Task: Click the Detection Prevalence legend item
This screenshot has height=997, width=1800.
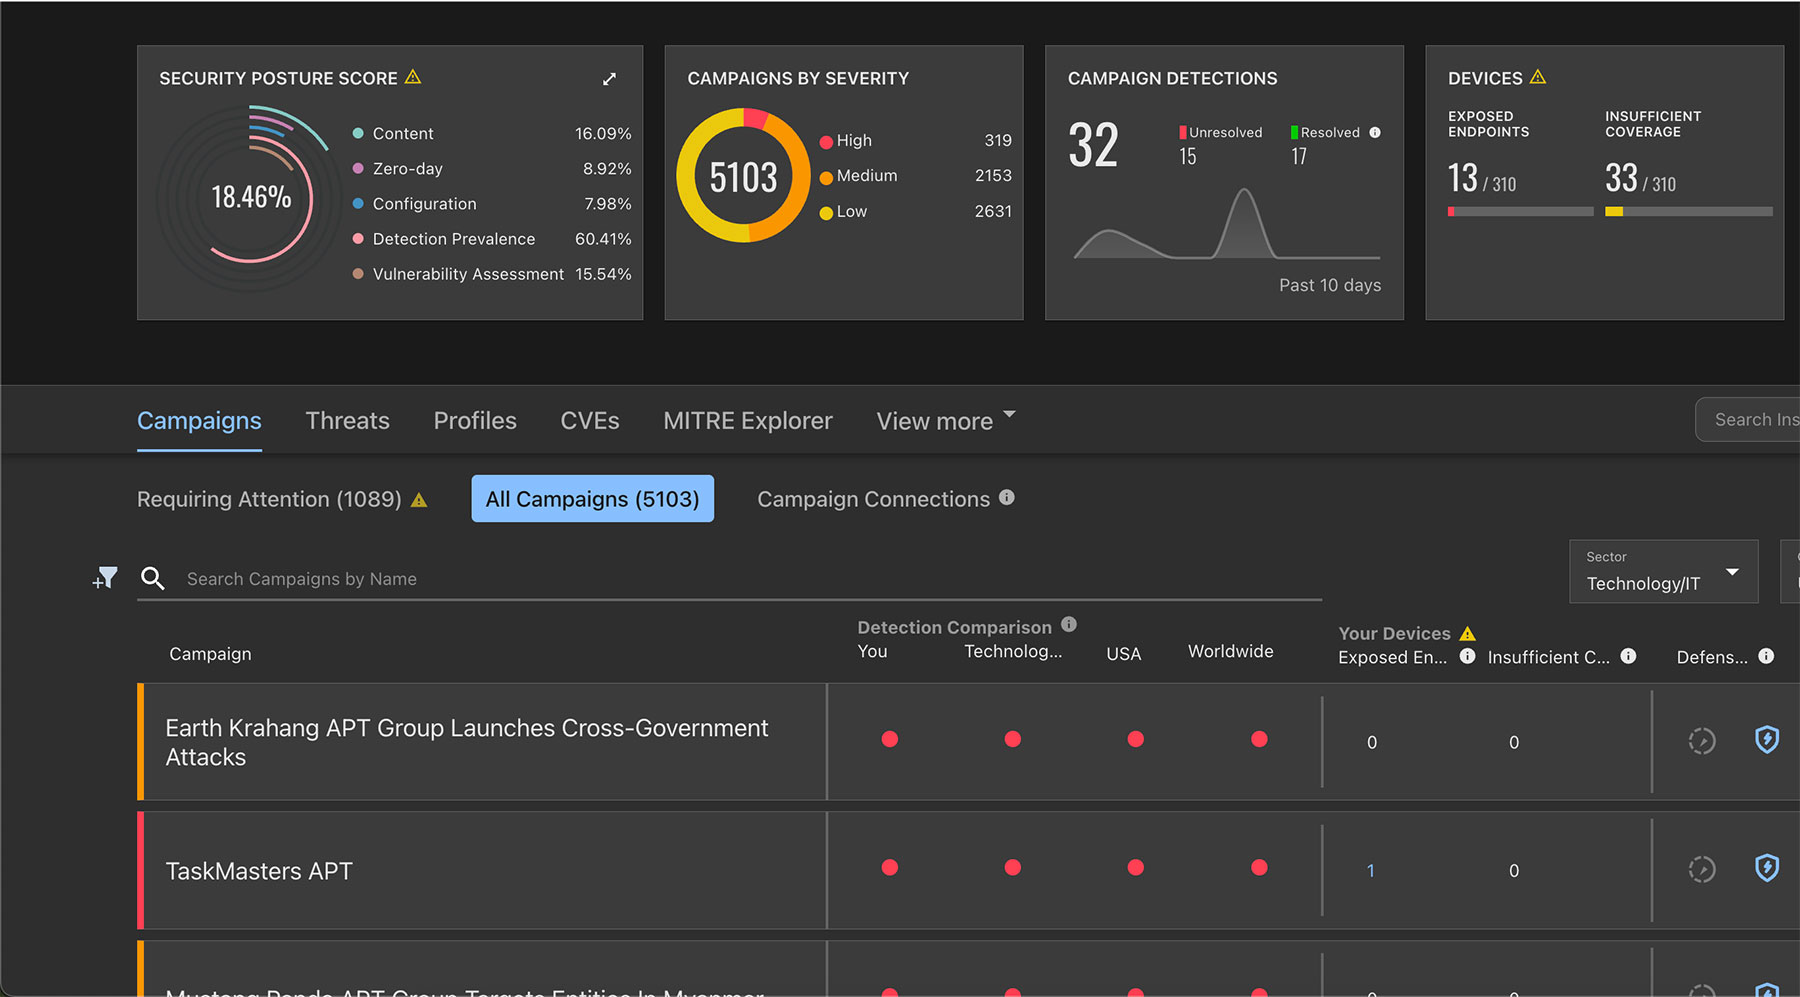Action: click(x=492, y=239)
